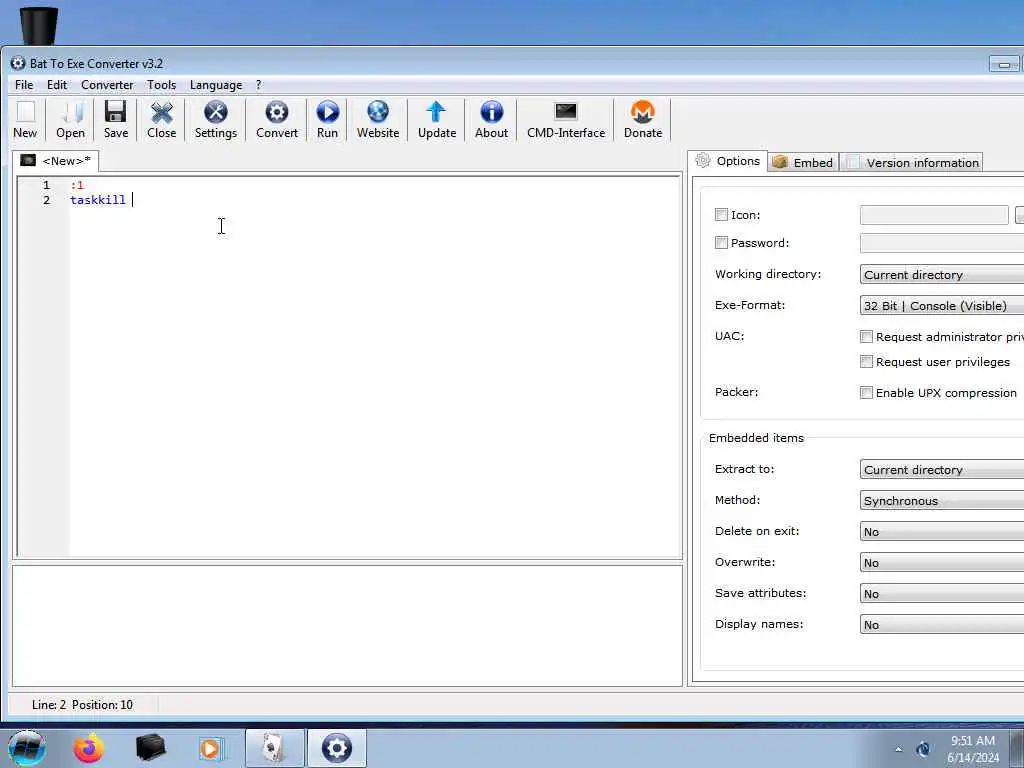The image size is (1024, 768).
Task: Switch to the Version information tab
Action: [912, 163]
